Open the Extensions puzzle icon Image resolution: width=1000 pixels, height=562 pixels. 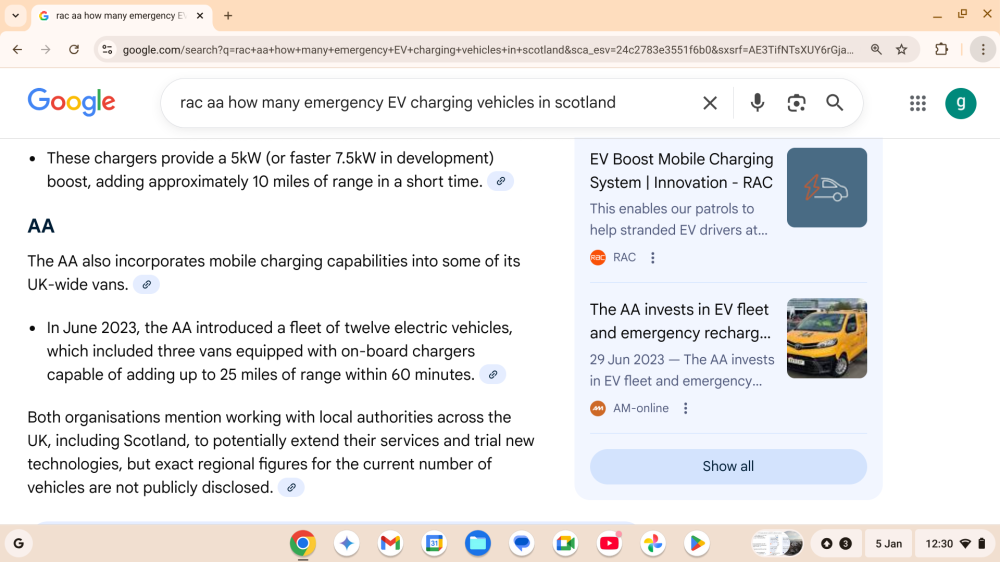point(941,49)
